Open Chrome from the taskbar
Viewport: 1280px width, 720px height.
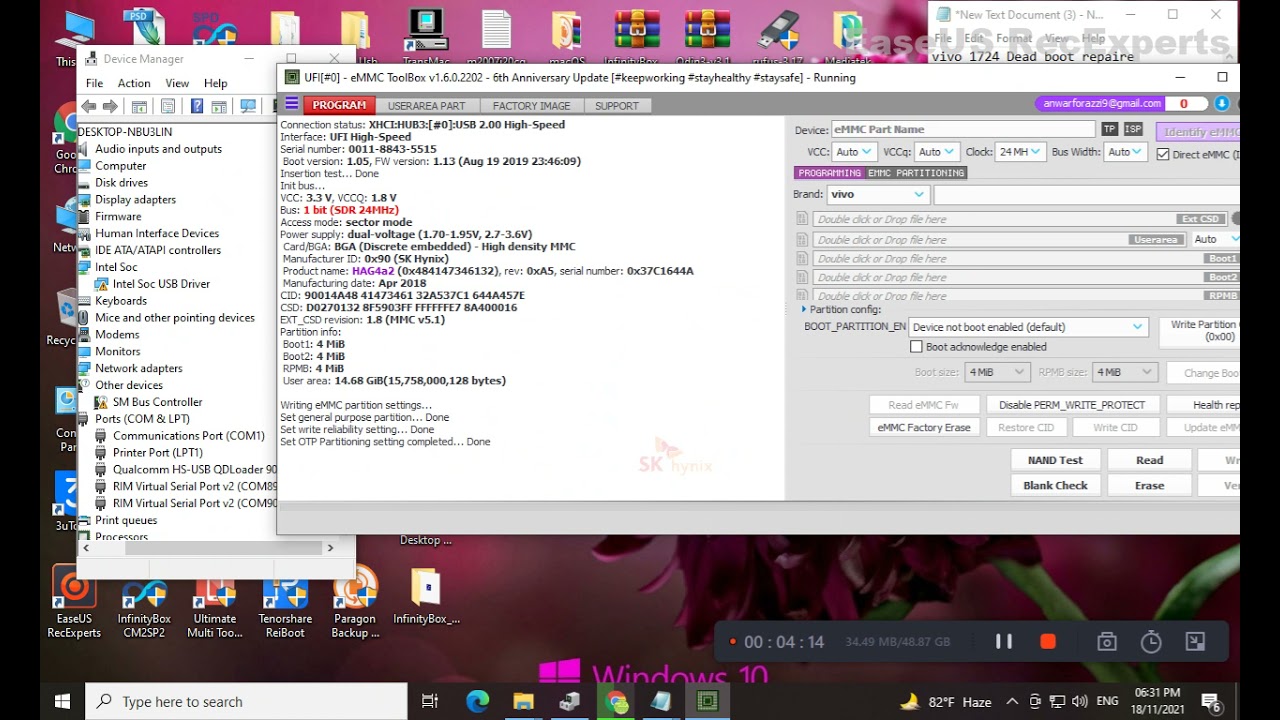(616, 701)
